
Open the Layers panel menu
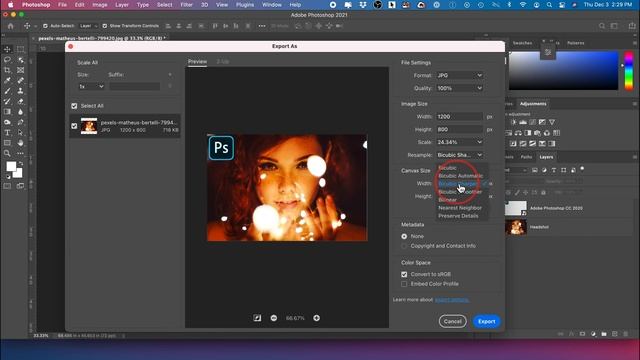635,157
